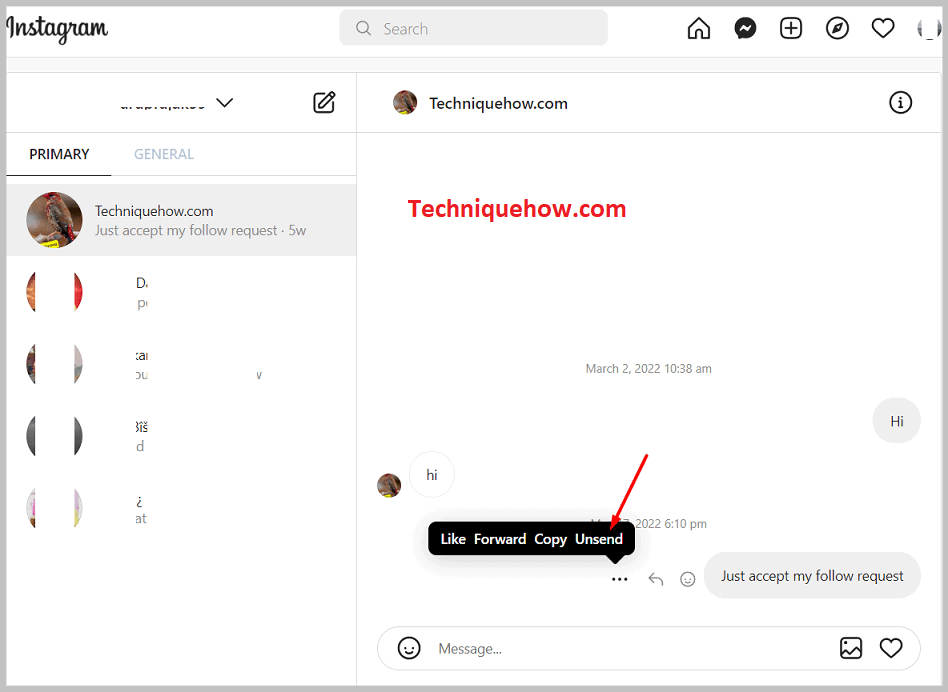The height and width of the screenshot is (692, 948).
Task: Switch to PRIMARY tab
Action: click(59, 155)
